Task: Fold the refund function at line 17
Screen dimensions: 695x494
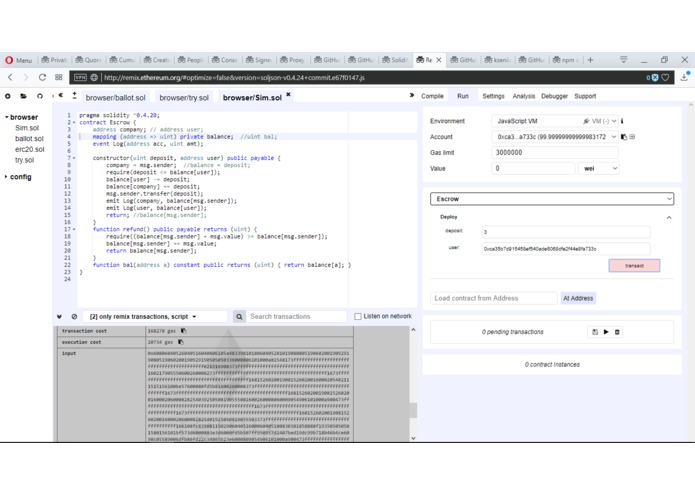Action: [74, 229]
